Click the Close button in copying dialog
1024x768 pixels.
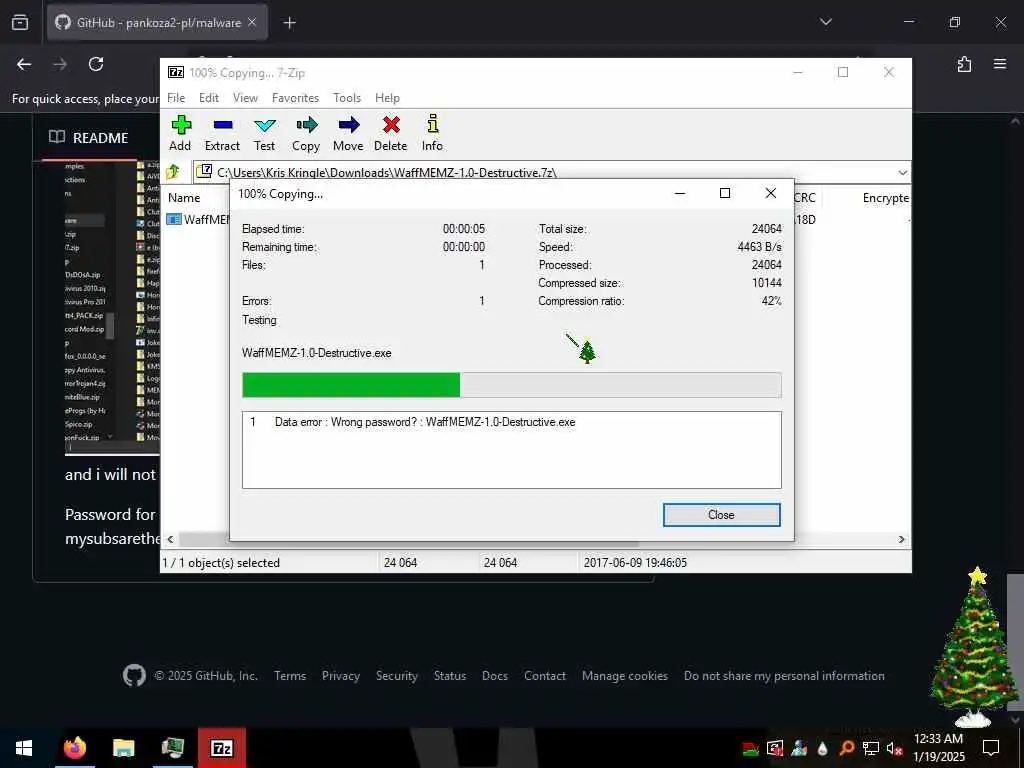point(721,515)
